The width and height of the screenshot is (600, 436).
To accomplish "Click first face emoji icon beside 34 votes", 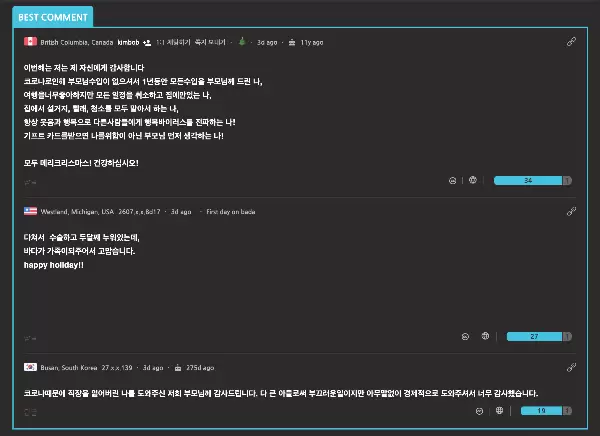I will pos(453,181).
